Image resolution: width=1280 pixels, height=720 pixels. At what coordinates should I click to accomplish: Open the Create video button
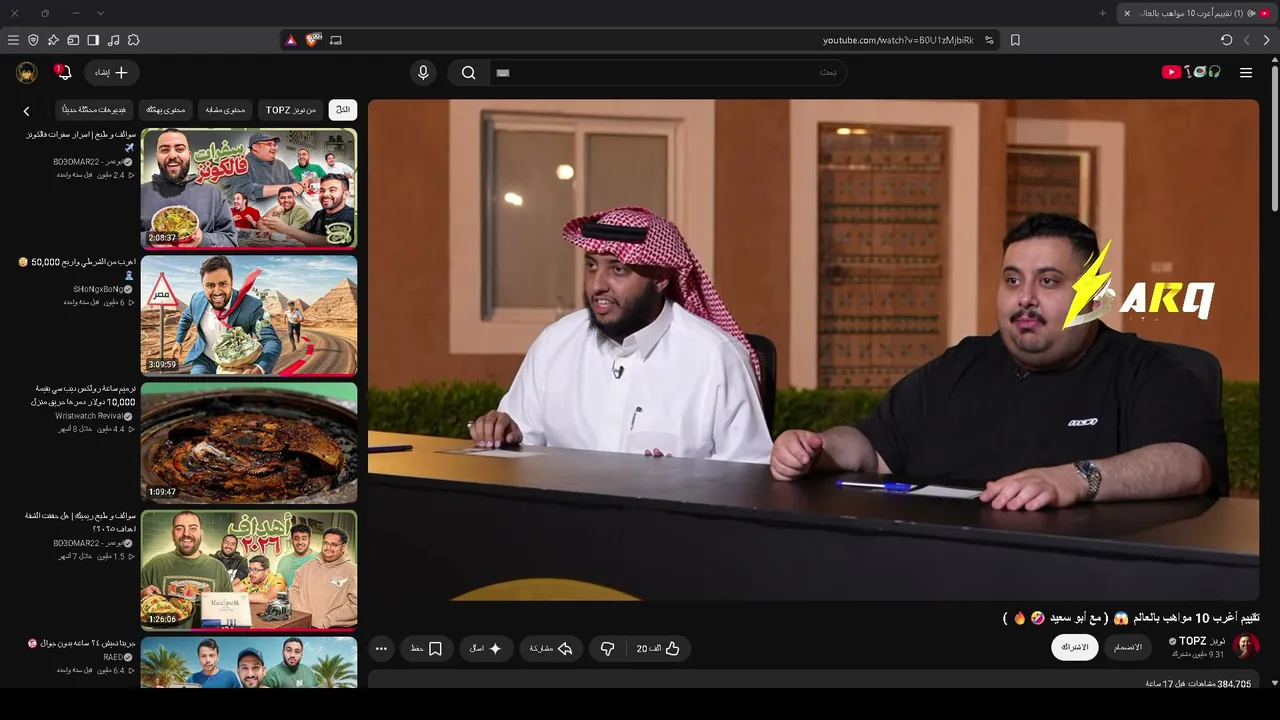tap(112, 72)
